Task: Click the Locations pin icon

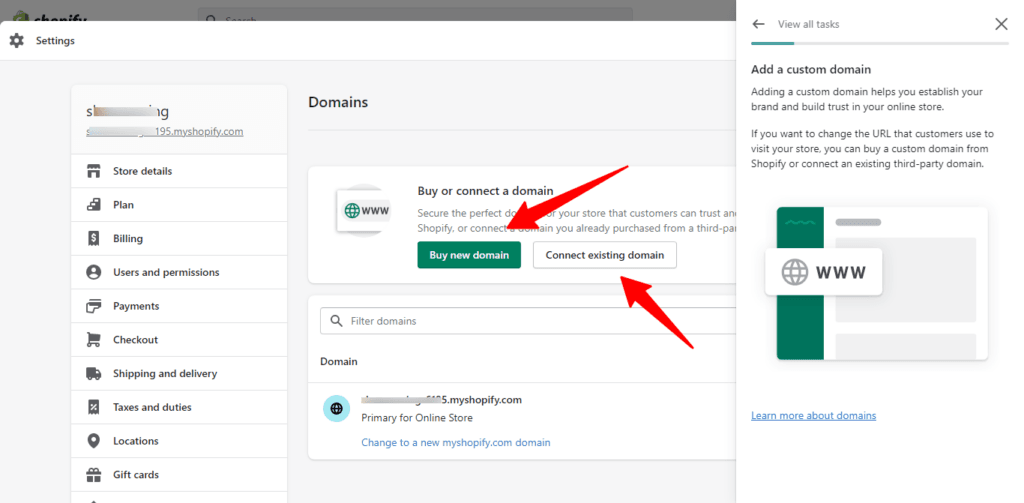Action: (x=93, y=441)
